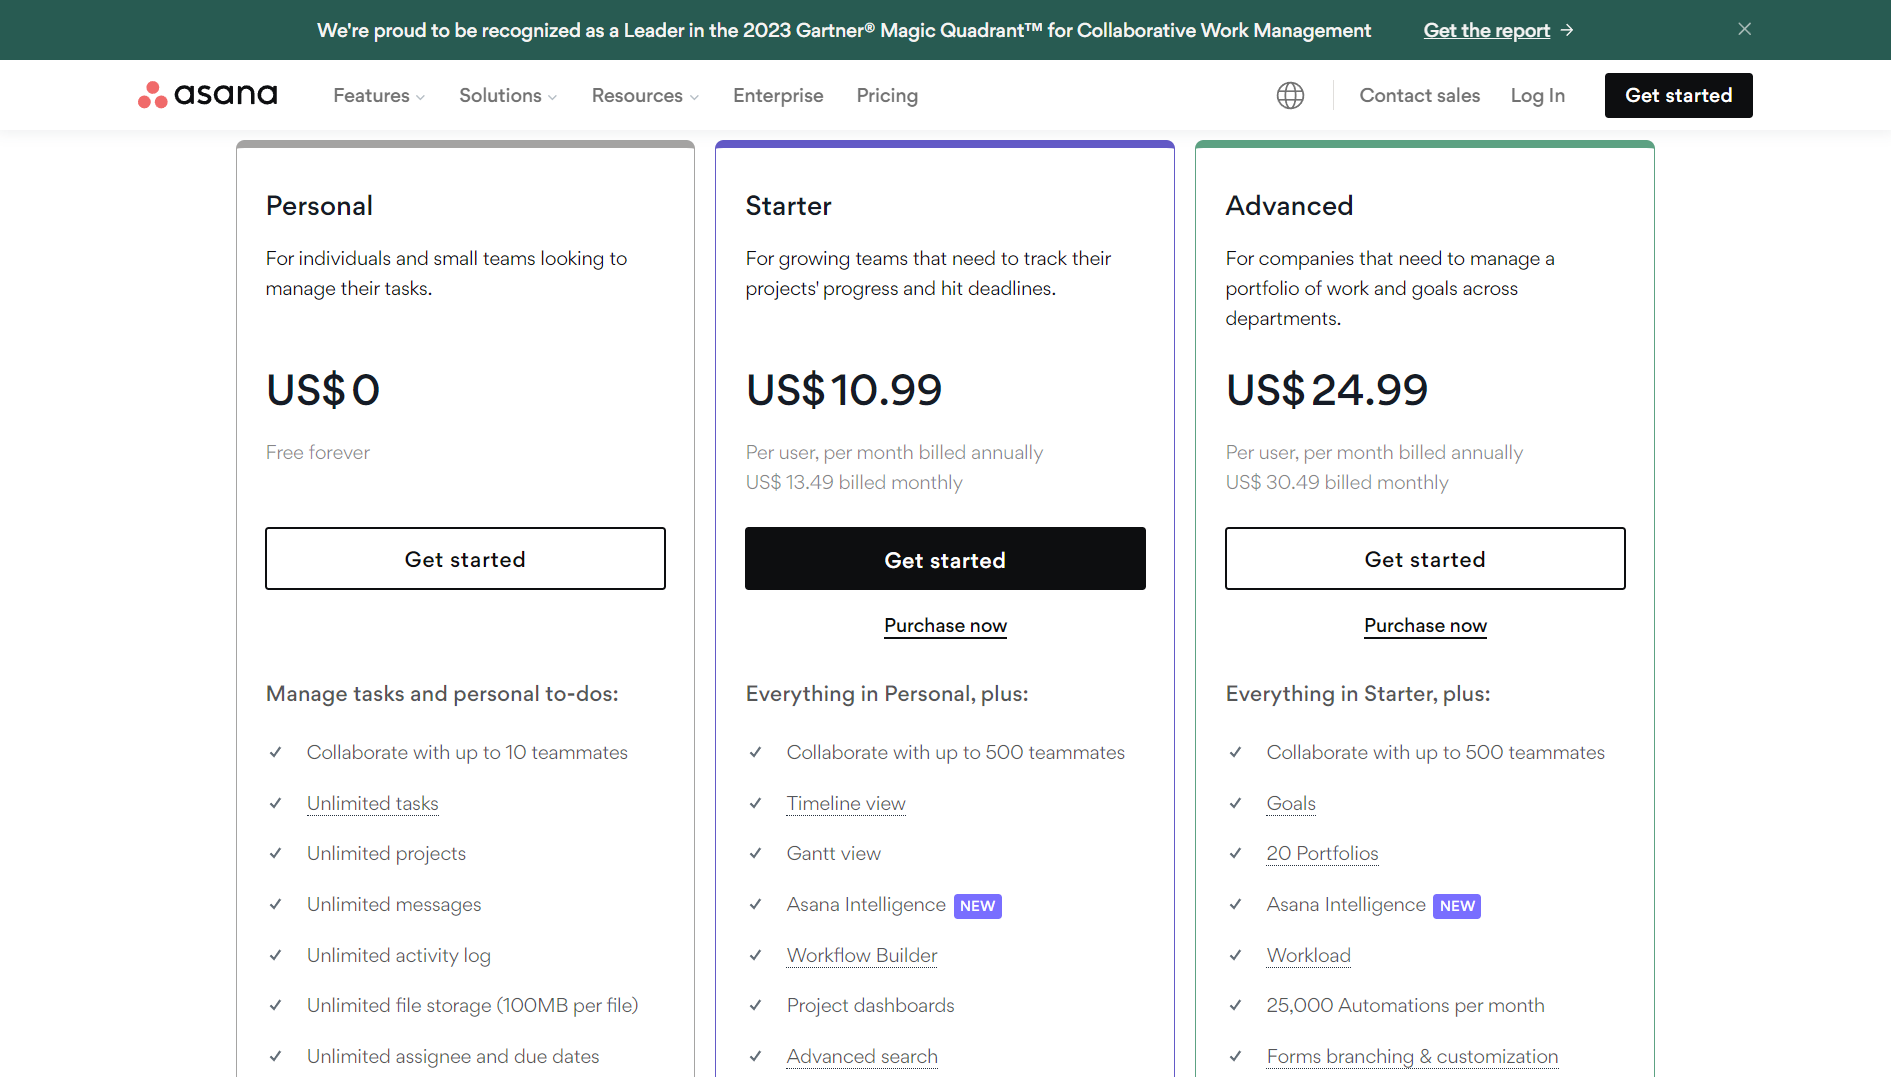Click Purchase now under Advanced
Image resolution: width=1891 pixels, height=1077 pixels.
(1425, 625)
